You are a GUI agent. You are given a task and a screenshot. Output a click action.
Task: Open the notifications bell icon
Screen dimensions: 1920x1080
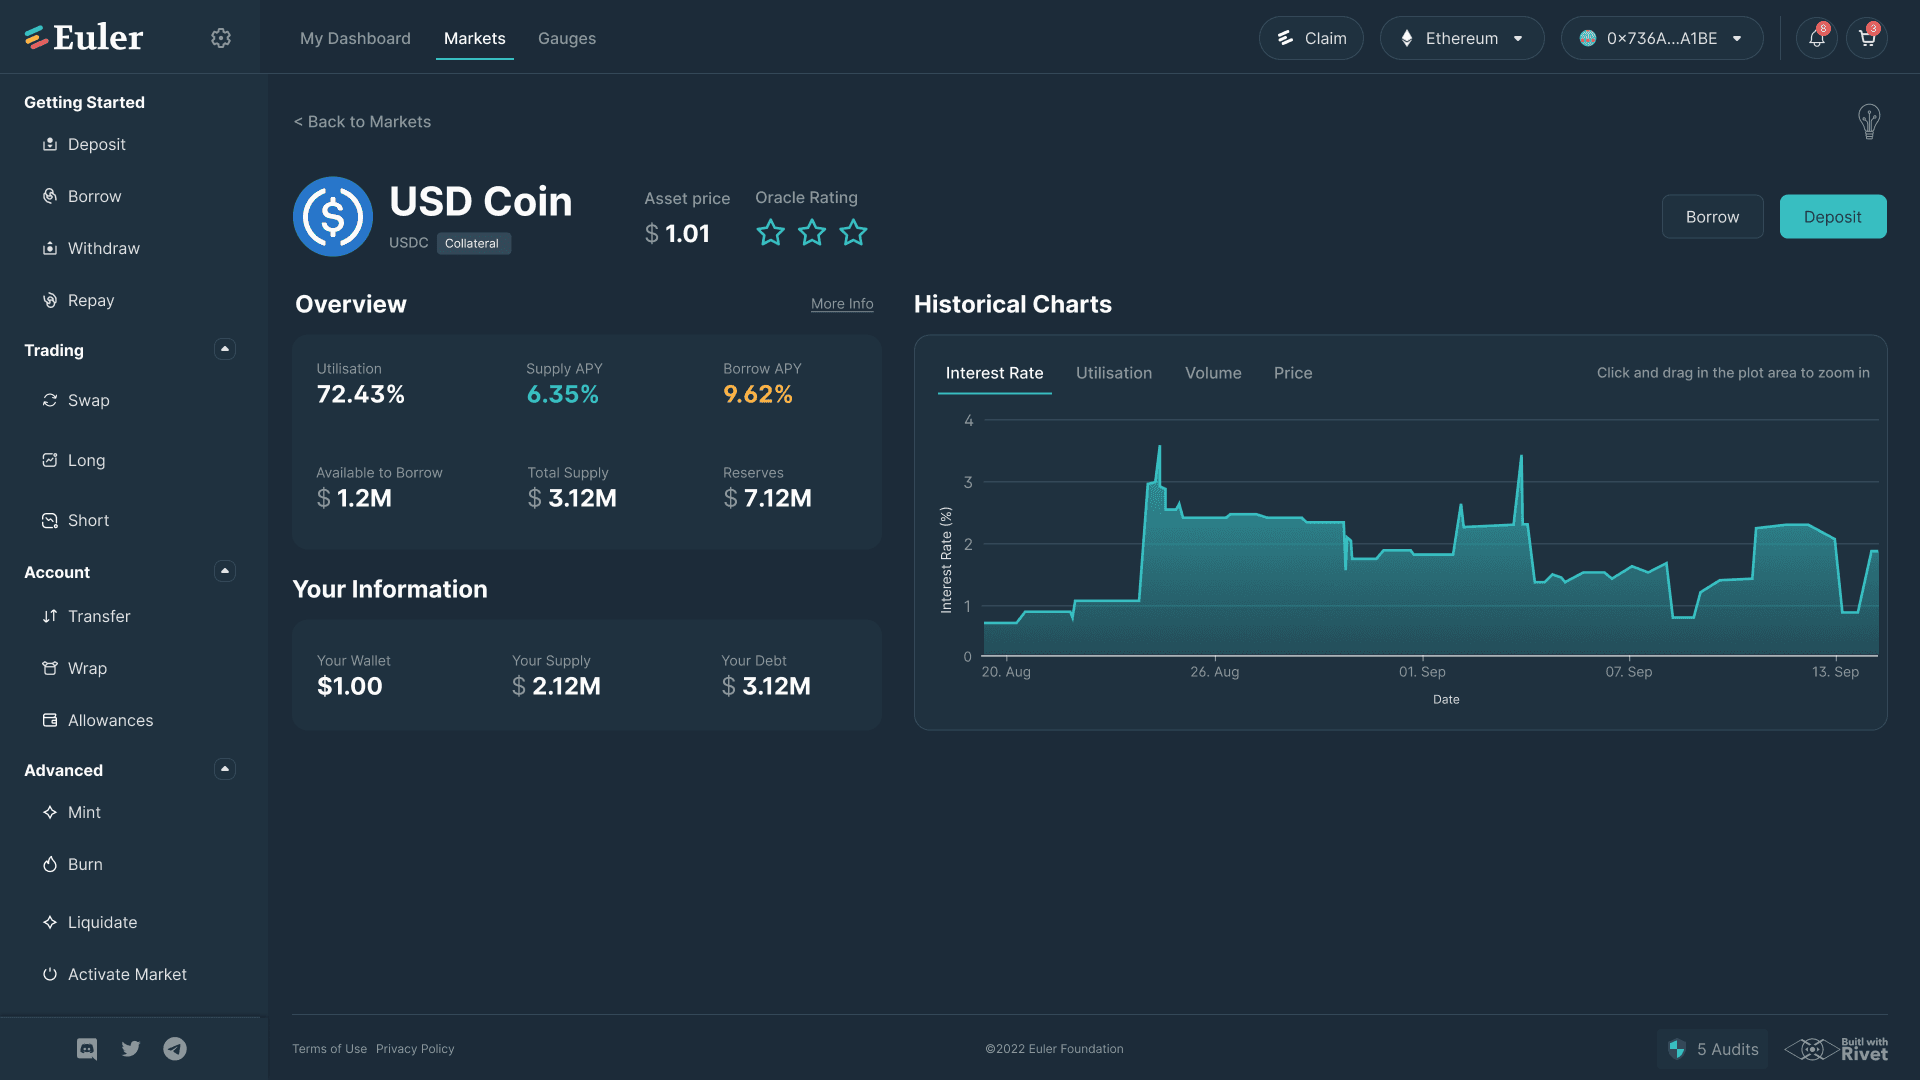1816,38
